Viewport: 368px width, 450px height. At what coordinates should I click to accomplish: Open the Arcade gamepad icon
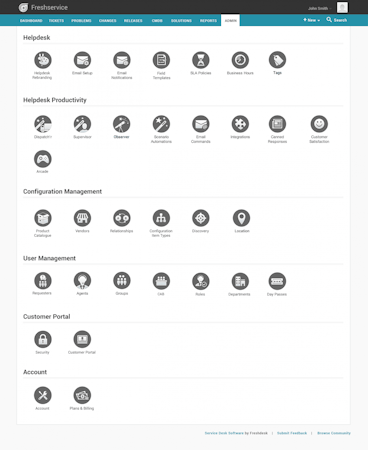pyautogui.click(x=43, y=159)
